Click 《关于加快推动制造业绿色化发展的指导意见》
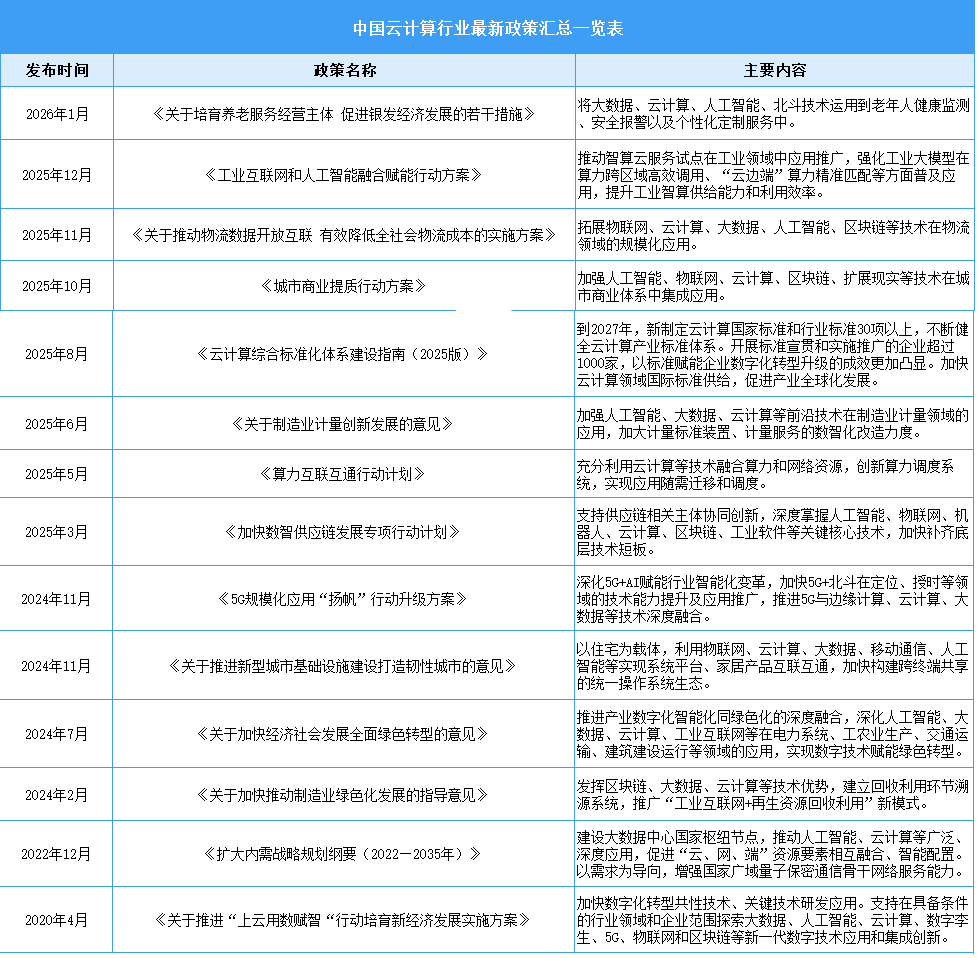The image size is (978, 958). pos(343,794)
